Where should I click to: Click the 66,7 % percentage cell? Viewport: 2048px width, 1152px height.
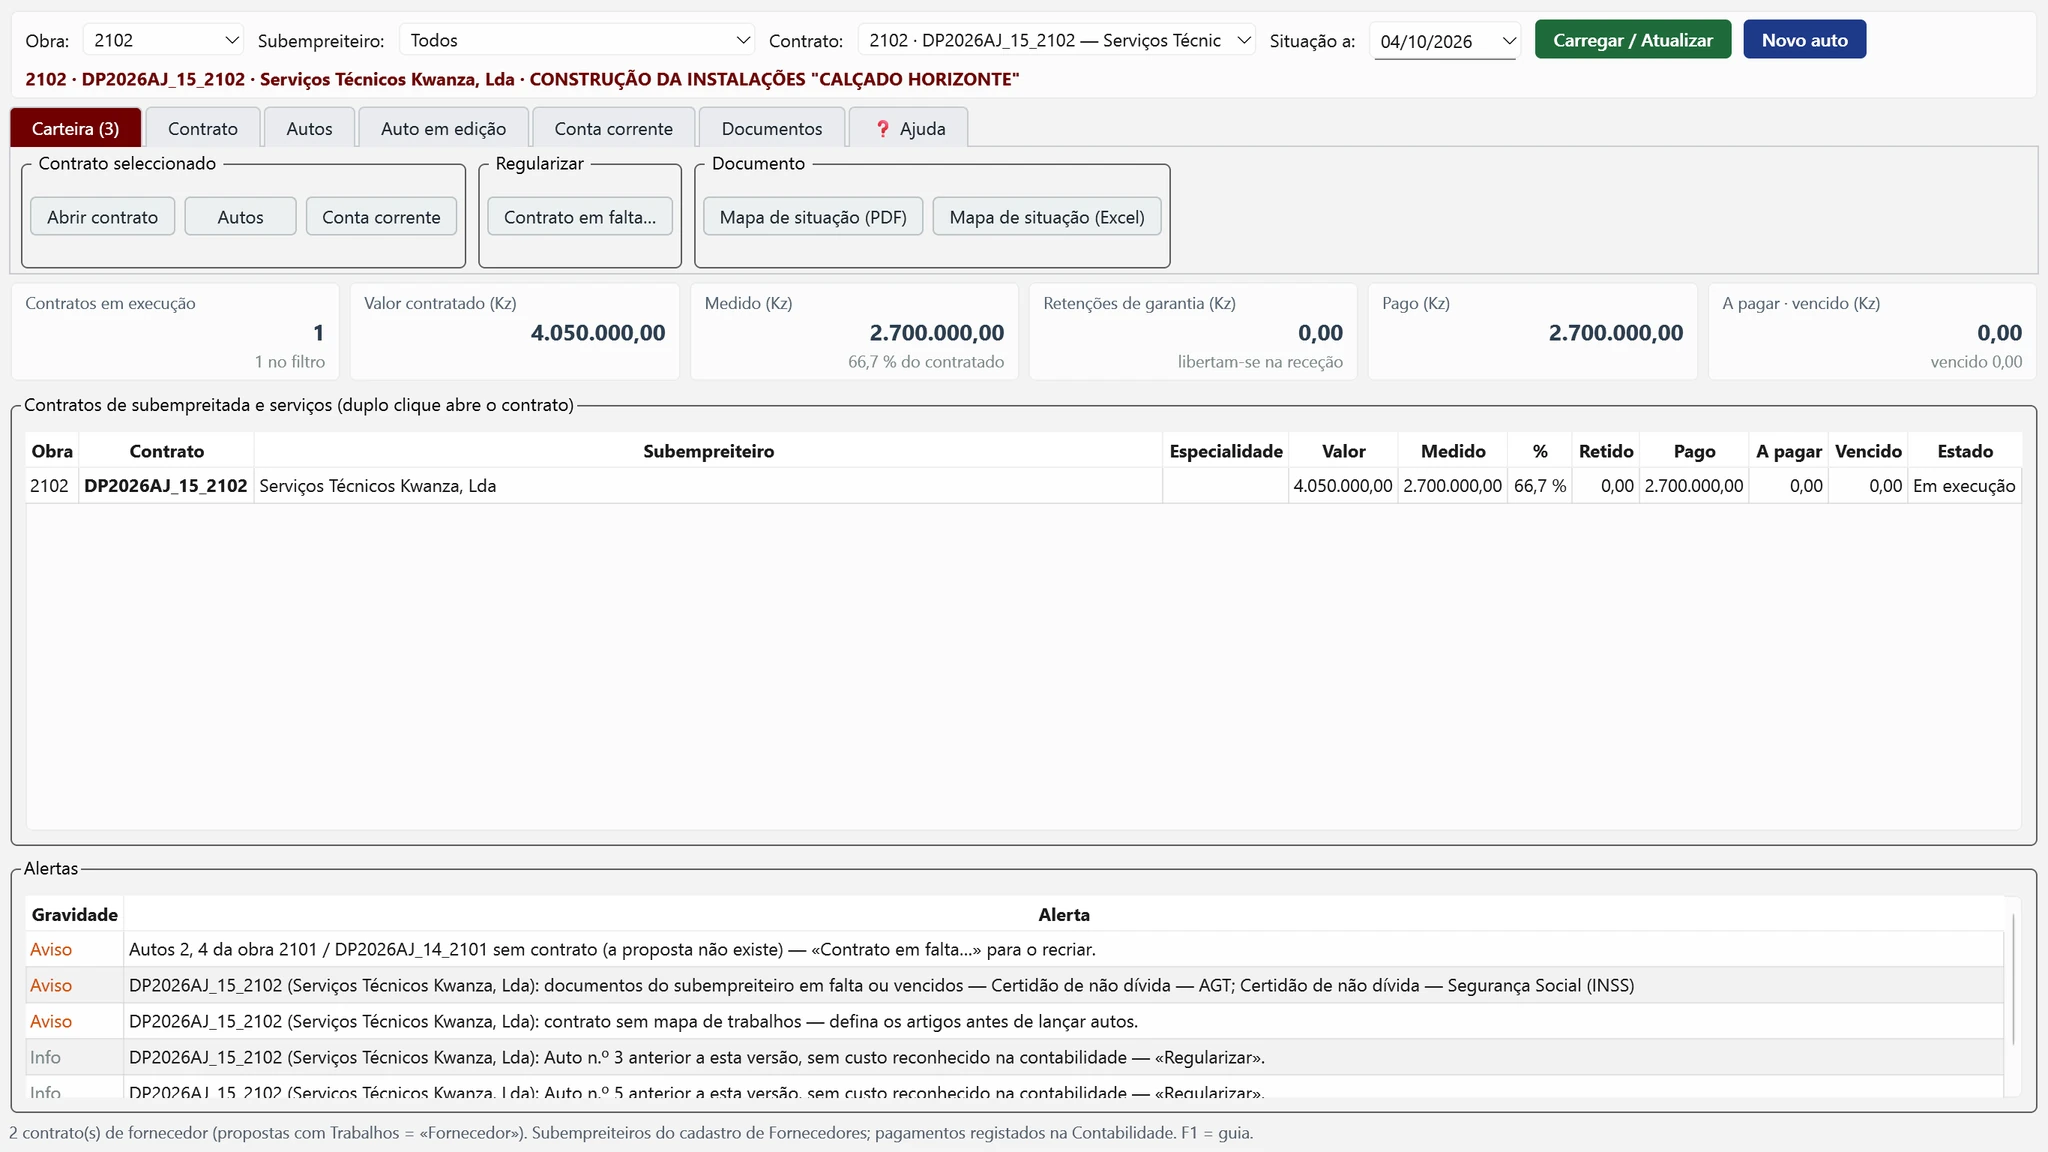[x=1539, y=486]
